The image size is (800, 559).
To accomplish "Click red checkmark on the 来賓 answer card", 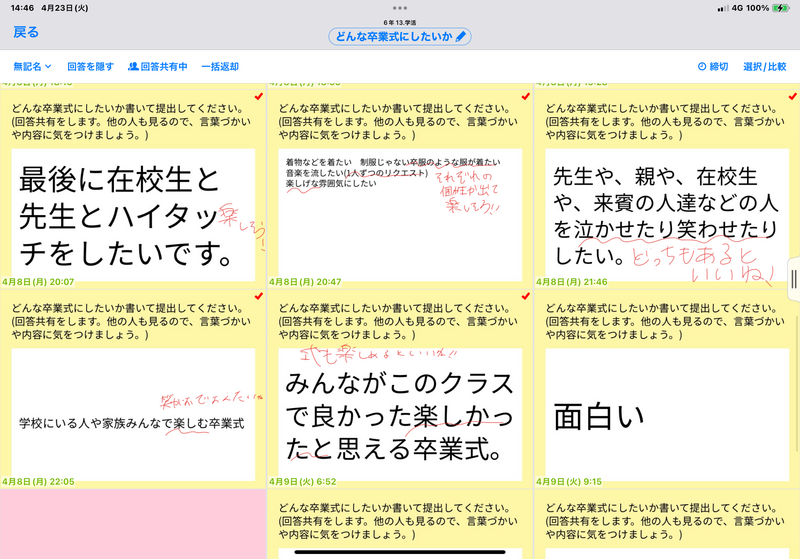I will (792, 96).
